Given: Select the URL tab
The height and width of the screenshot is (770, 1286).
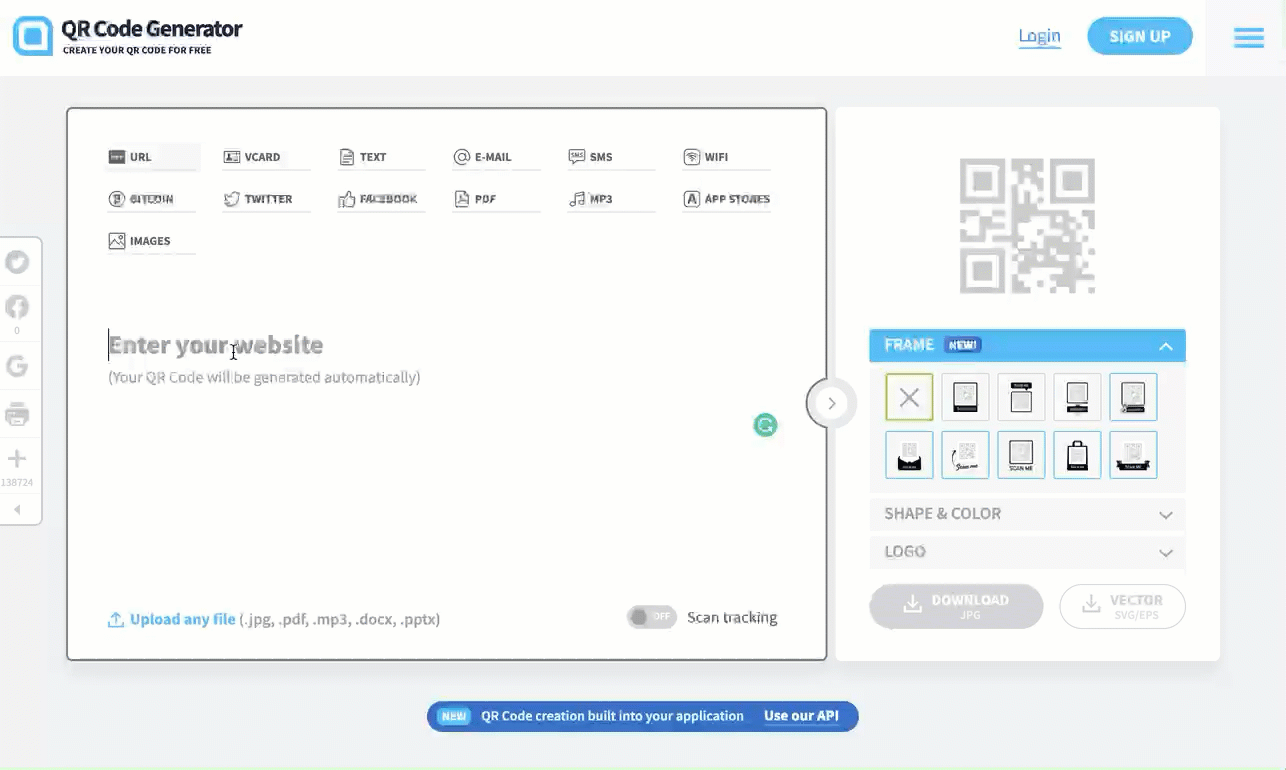Looking at the screenshot, I should click(x=153, y=157).
